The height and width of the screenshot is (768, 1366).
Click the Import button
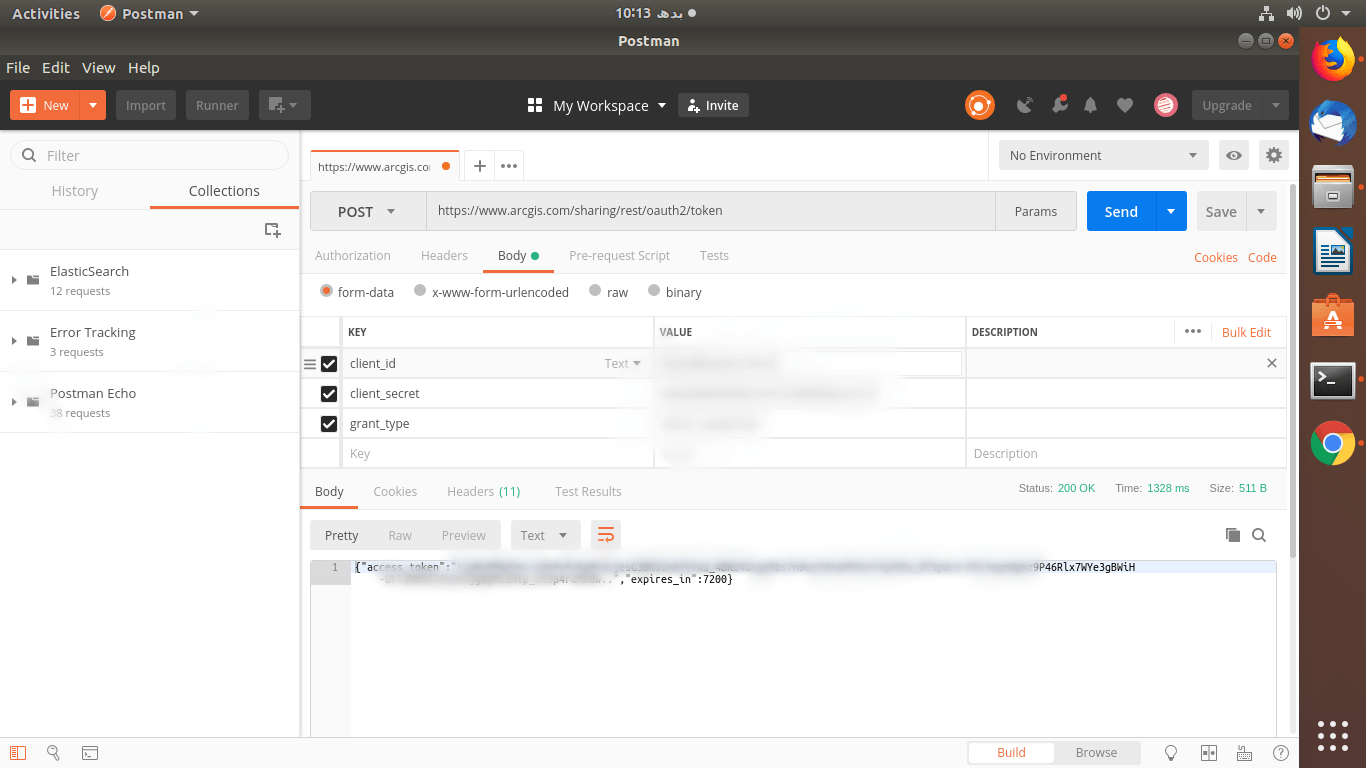(x=146, y=105)
